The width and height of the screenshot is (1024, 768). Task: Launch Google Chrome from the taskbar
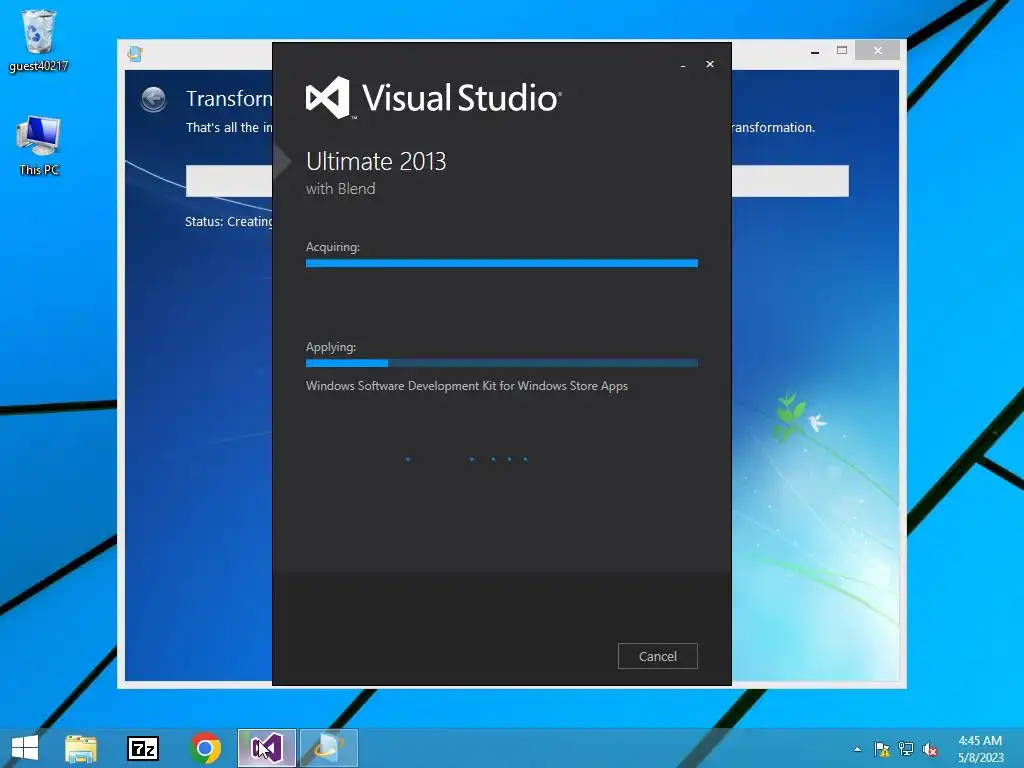(205, 748)
